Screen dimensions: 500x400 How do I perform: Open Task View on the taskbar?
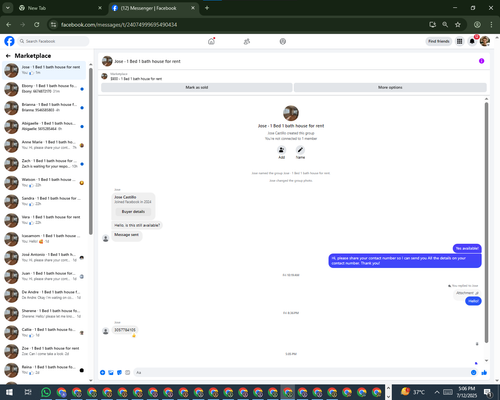point(28,392)
